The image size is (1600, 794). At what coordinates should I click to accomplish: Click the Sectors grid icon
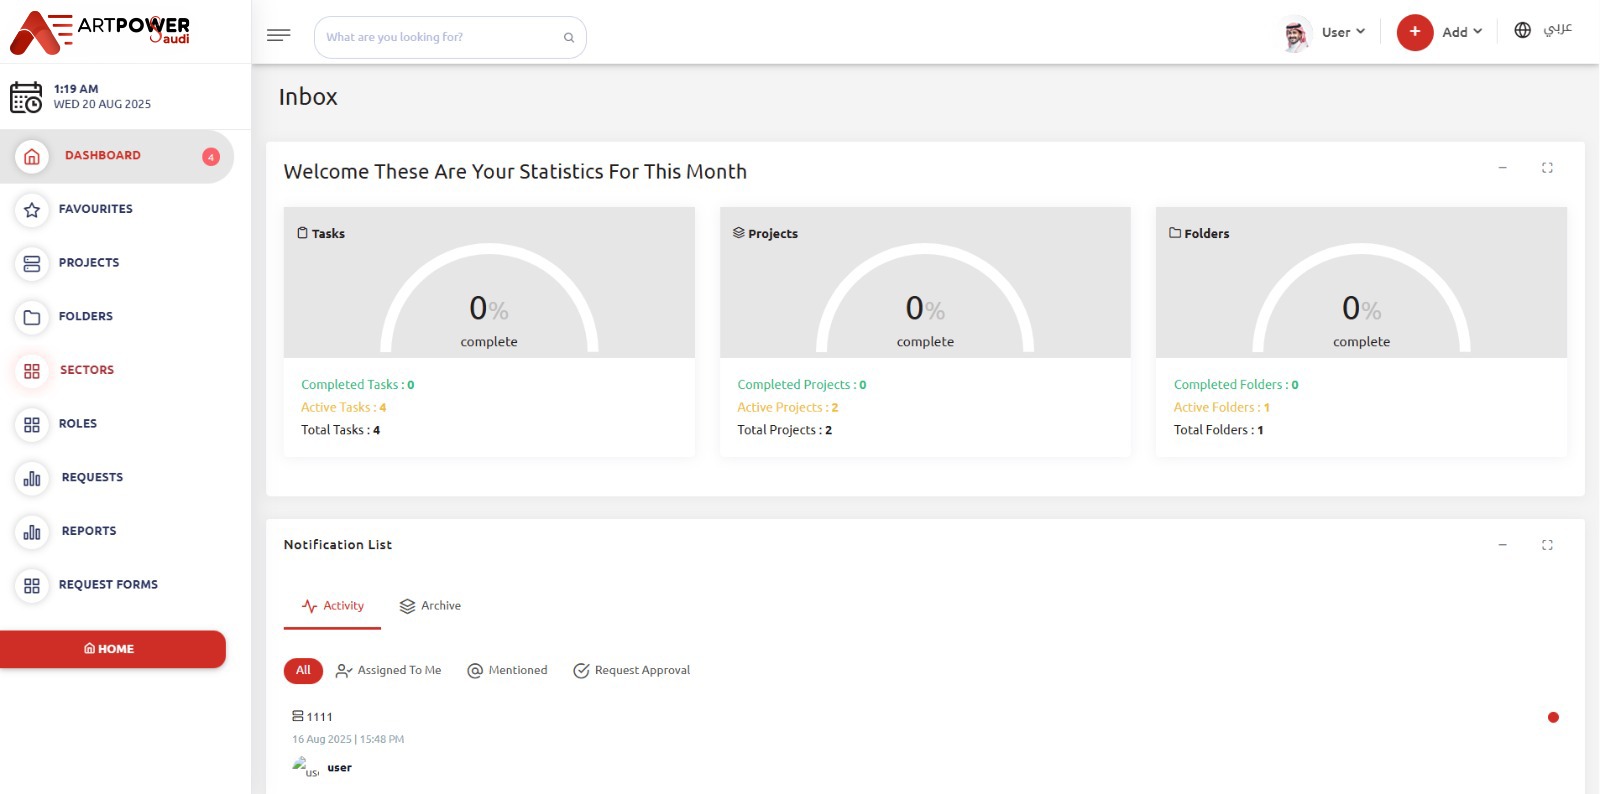click(x=32, y=371)
